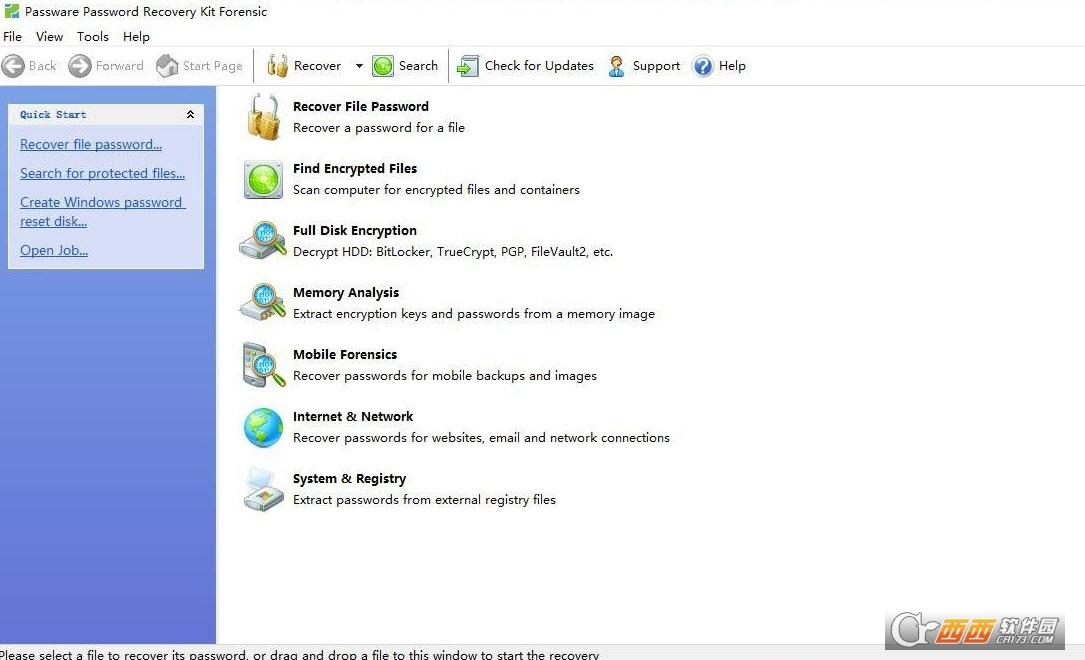Click the Check for Updates label

click(539, 66)
